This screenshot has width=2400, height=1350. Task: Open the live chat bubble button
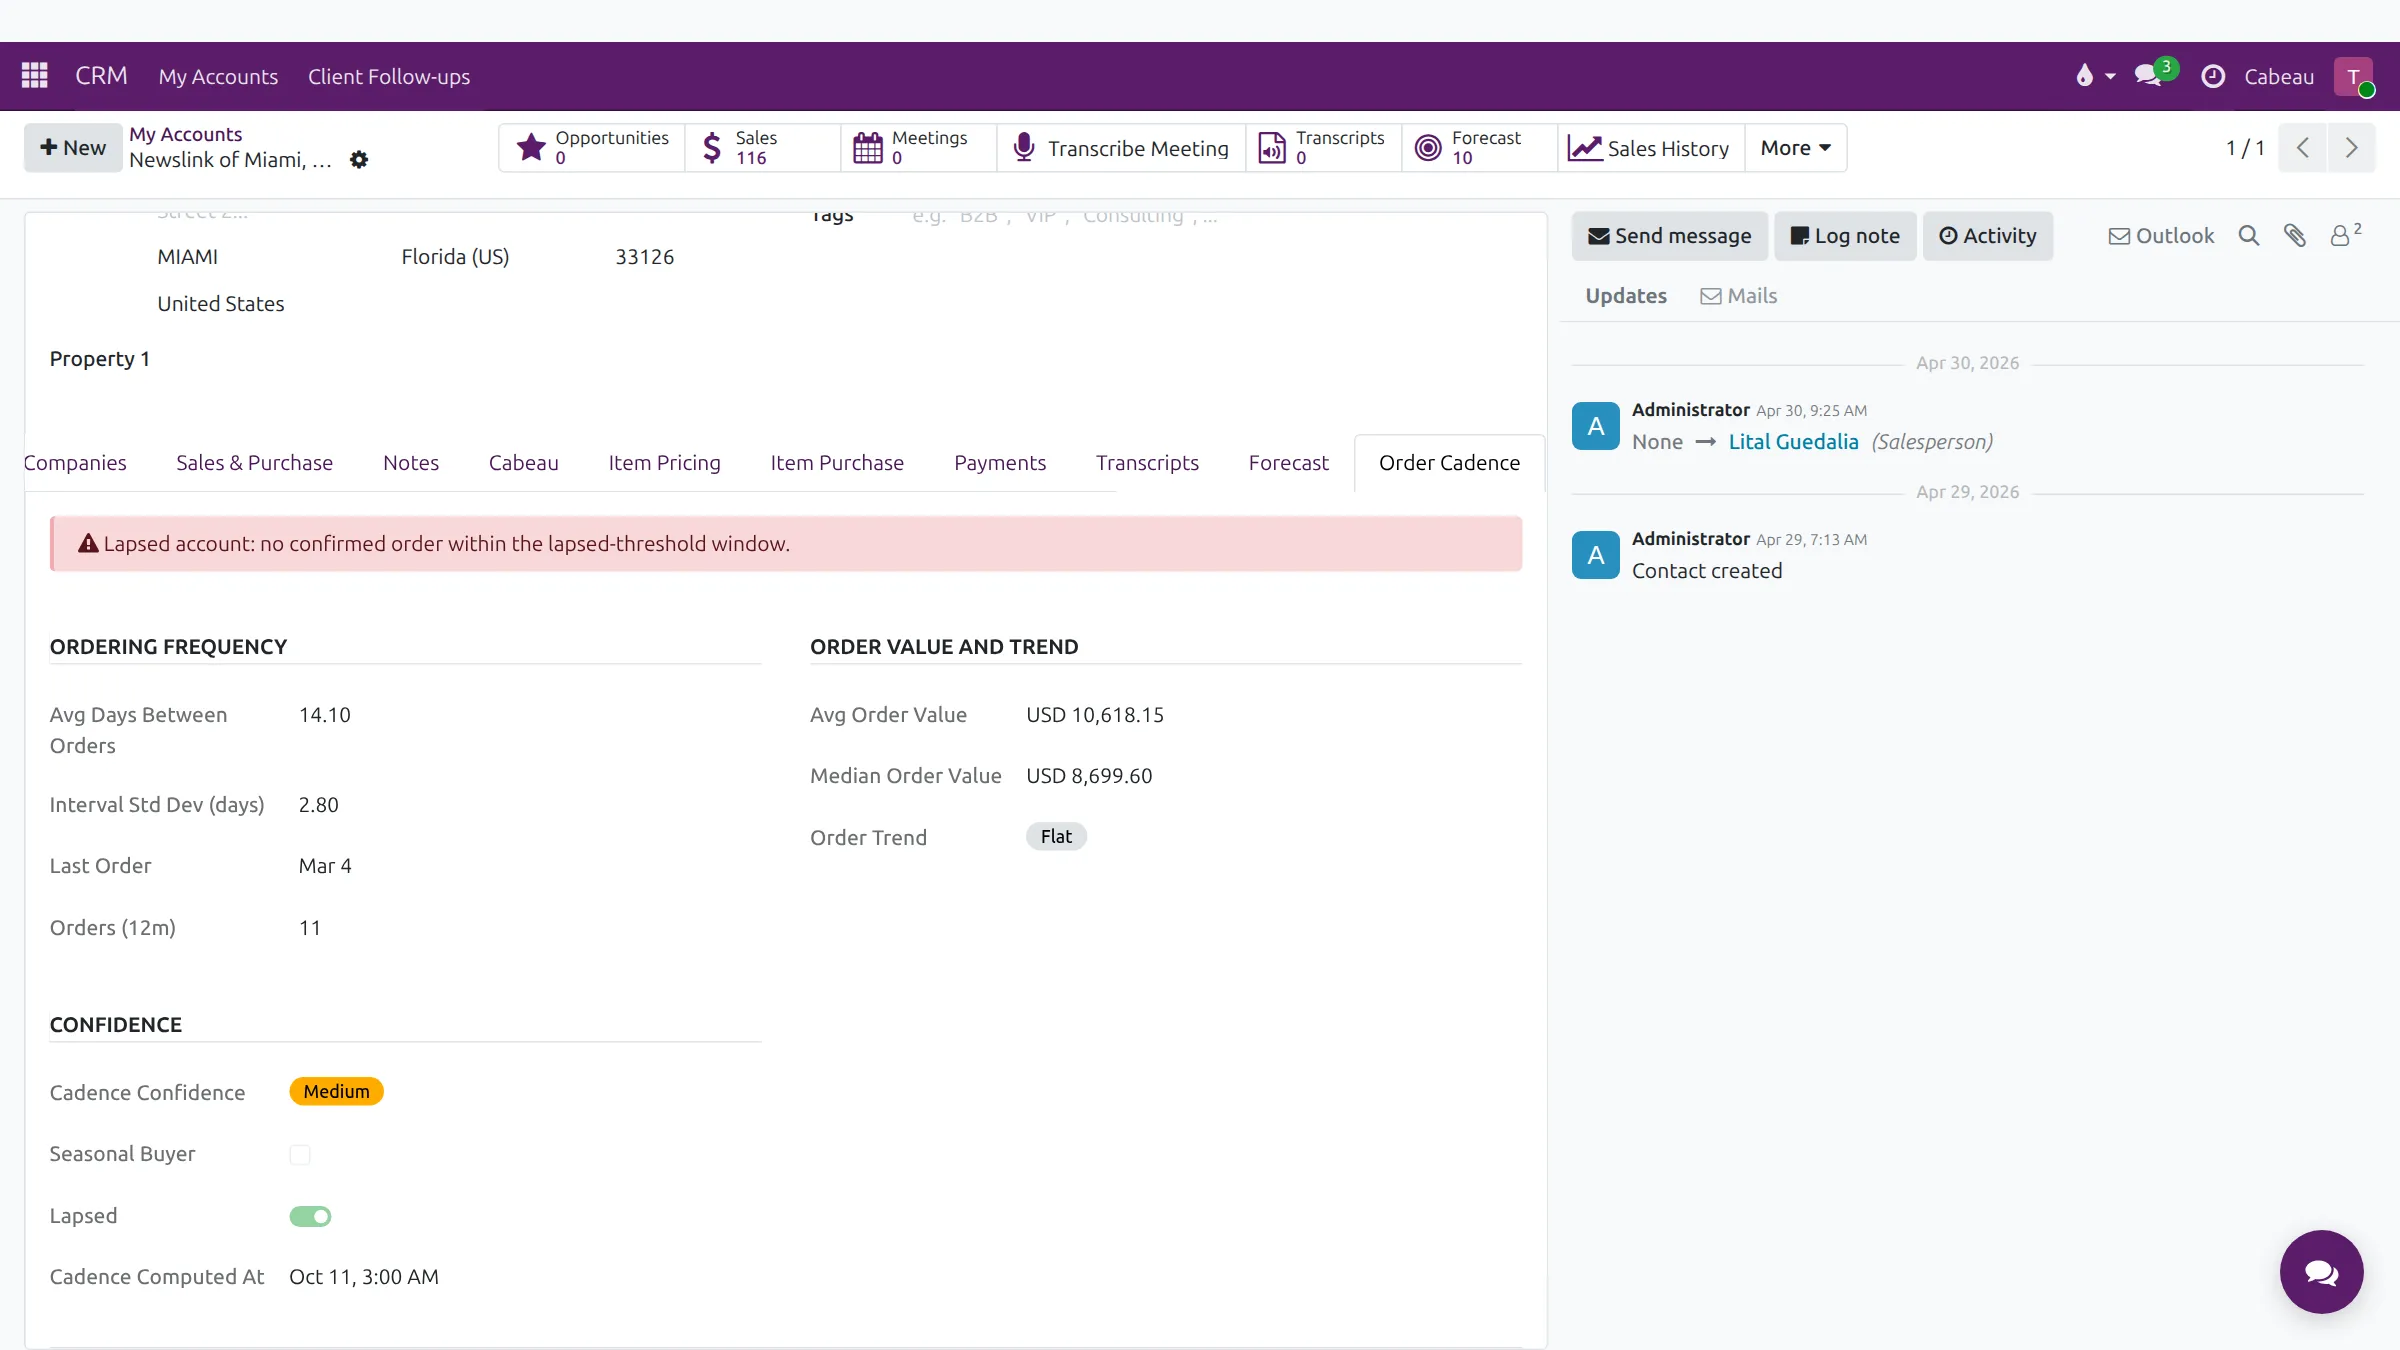[2321, 1272]
